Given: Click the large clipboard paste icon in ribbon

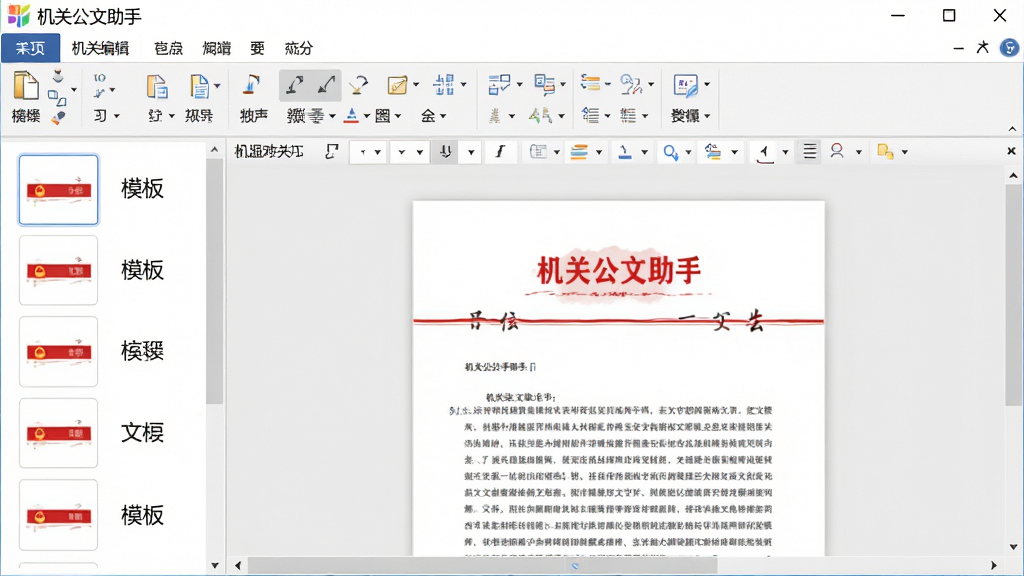Looking at the screenshot, I should tap(26, 86).
